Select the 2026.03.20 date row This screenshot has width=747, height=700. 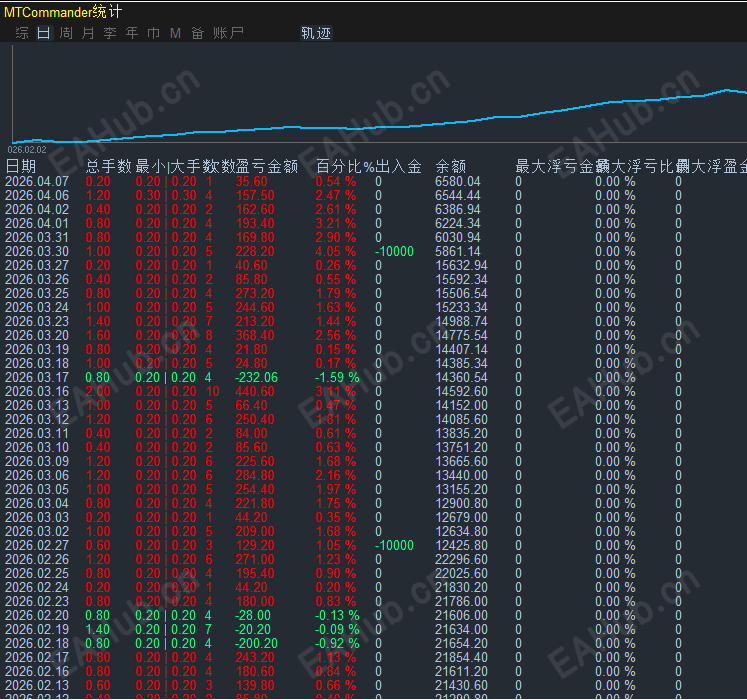pyautogui.click(x=37, y=335)
